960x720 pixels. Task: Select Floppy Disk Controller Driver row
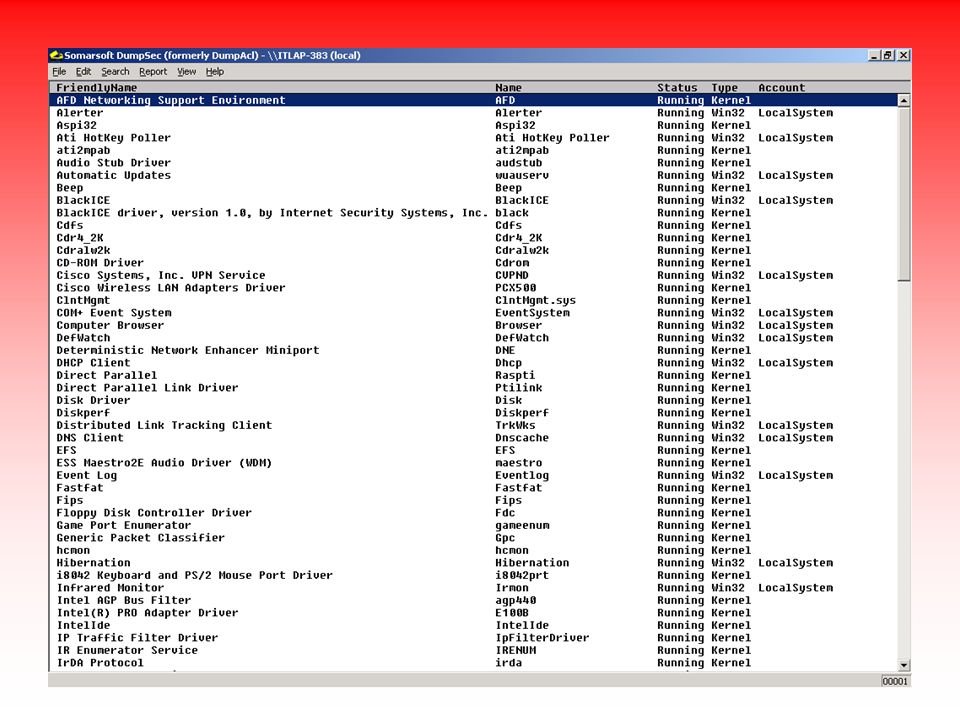[x=473, y=512]
